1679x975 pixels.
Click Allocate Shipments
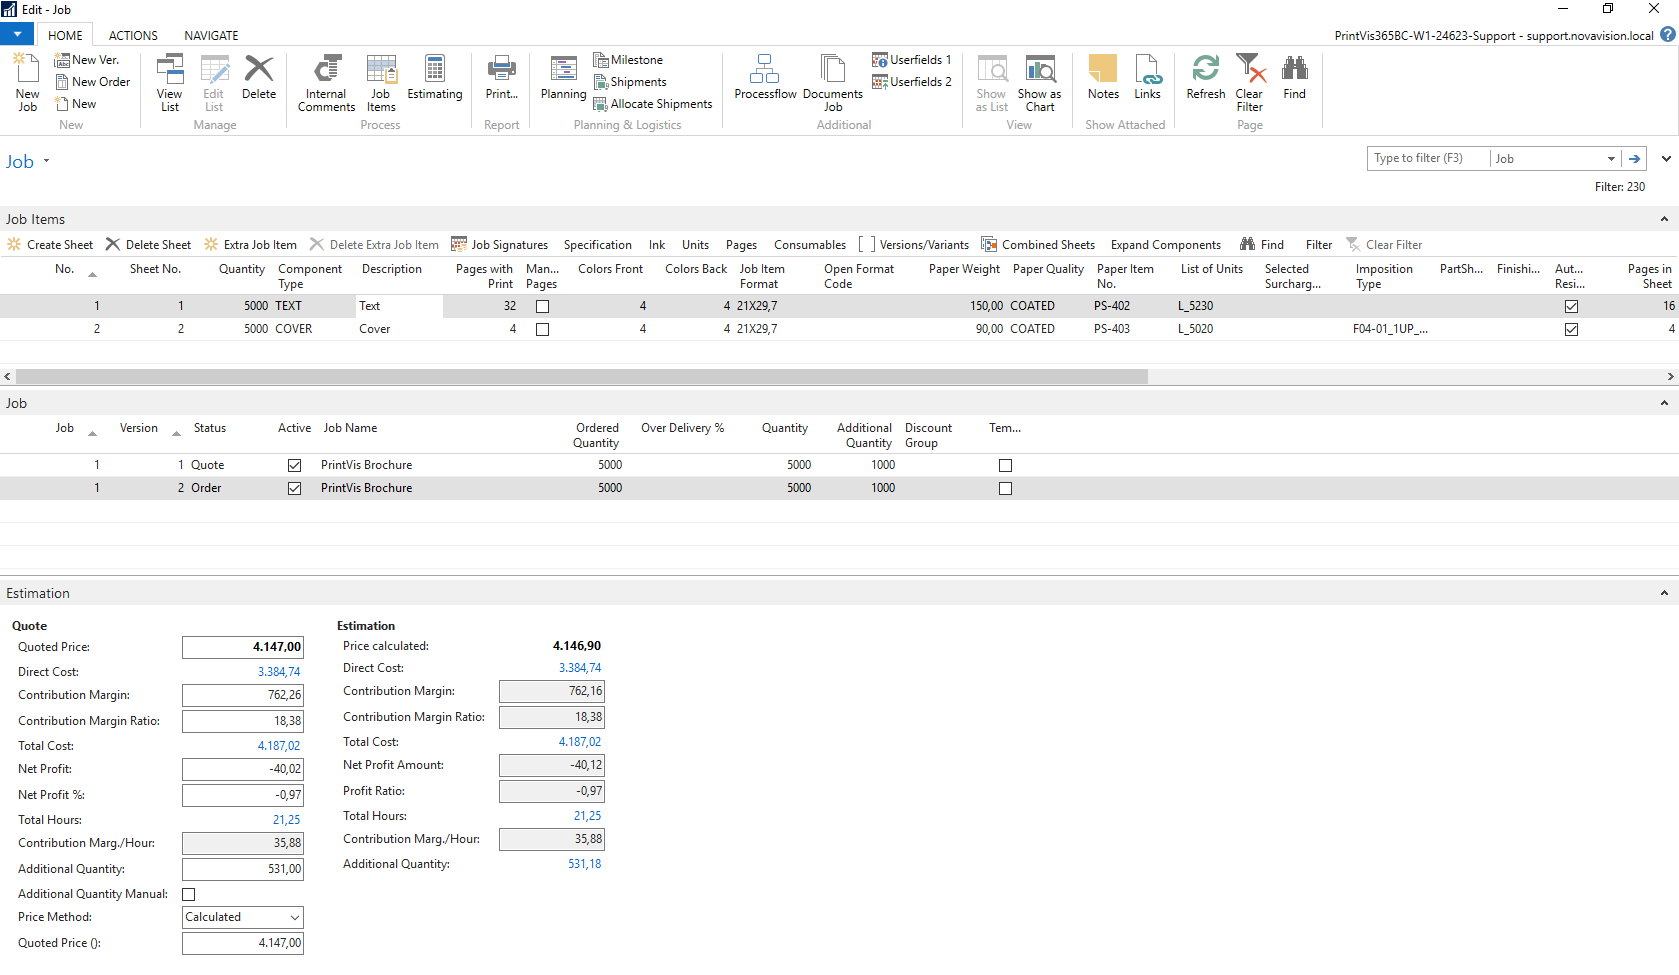(653, 104)
